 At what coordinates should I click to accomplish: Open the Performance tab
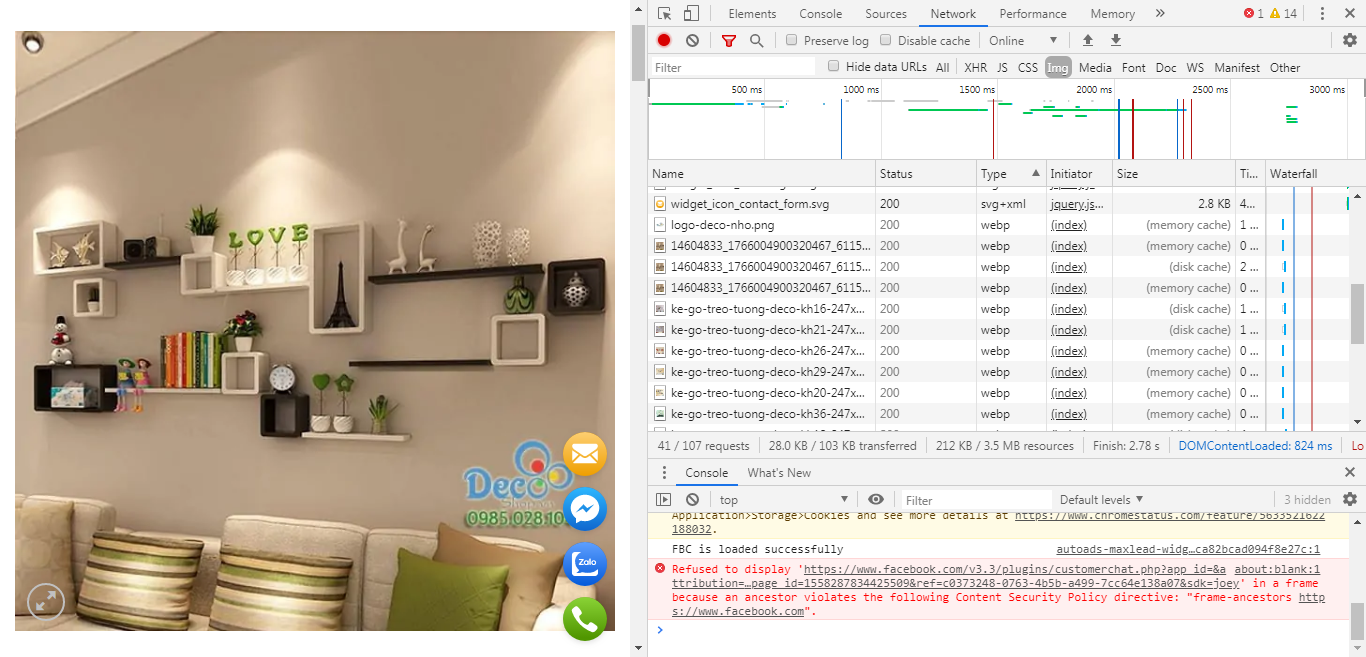tap(1032, 13)
